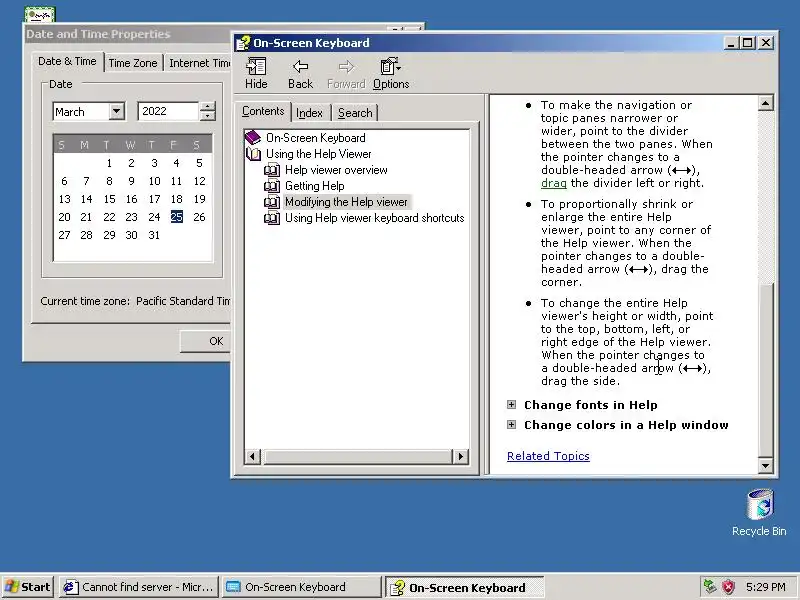Click the topic pane scroll-down arrow
Screen dimensions: 800x600
point(766,465)
